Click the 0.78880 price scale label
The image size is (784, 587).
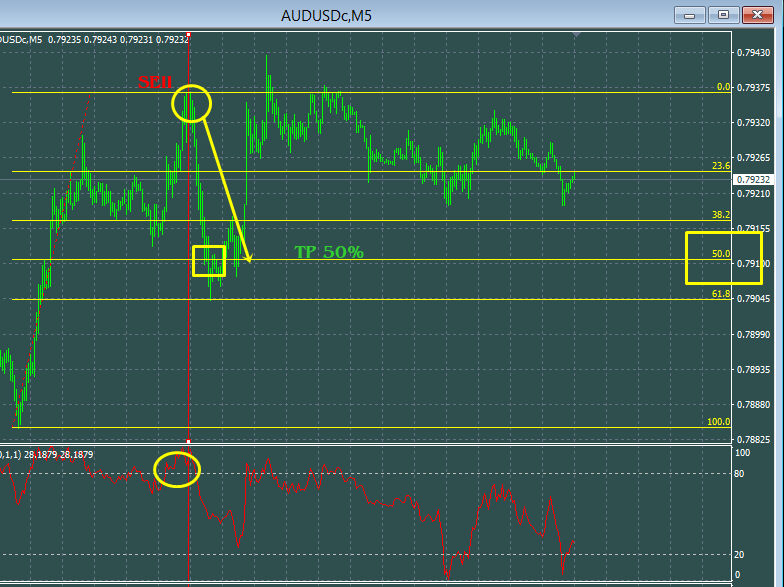(754, 404)
